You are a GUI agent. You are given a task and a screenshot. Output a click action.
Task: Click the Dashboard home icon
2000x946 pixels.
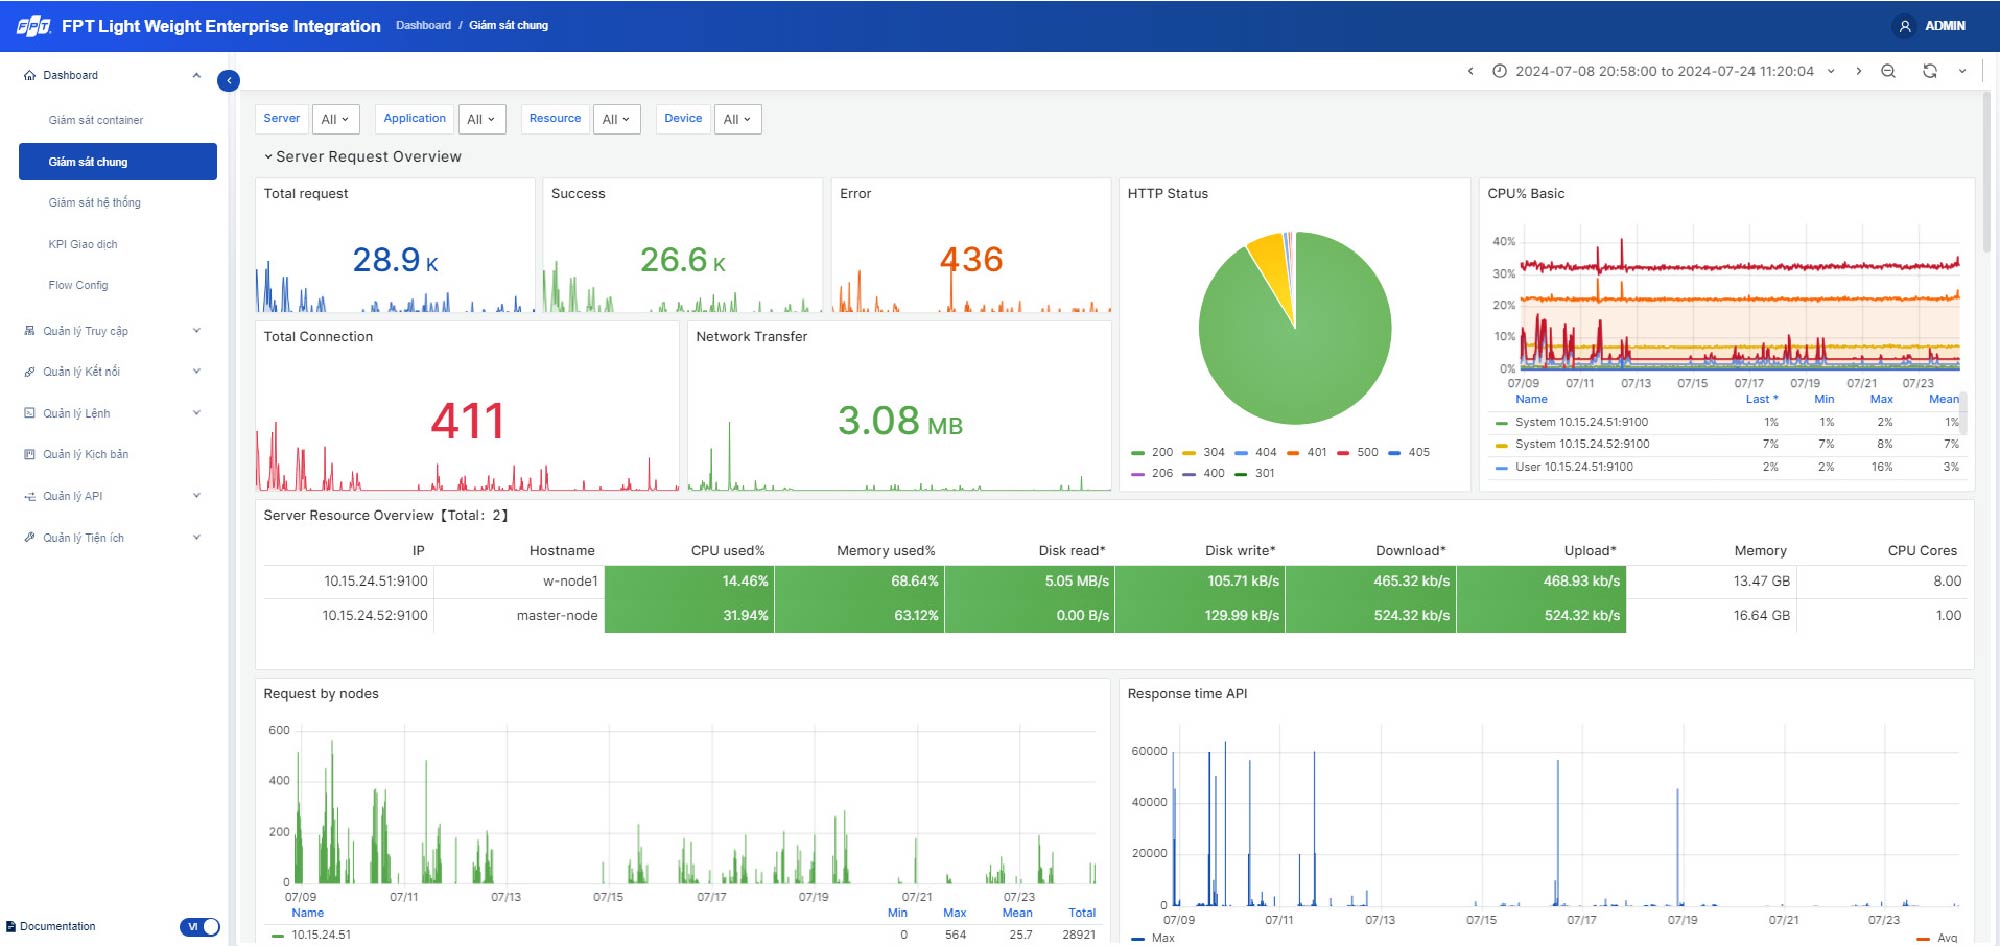[x=30, y=75]
